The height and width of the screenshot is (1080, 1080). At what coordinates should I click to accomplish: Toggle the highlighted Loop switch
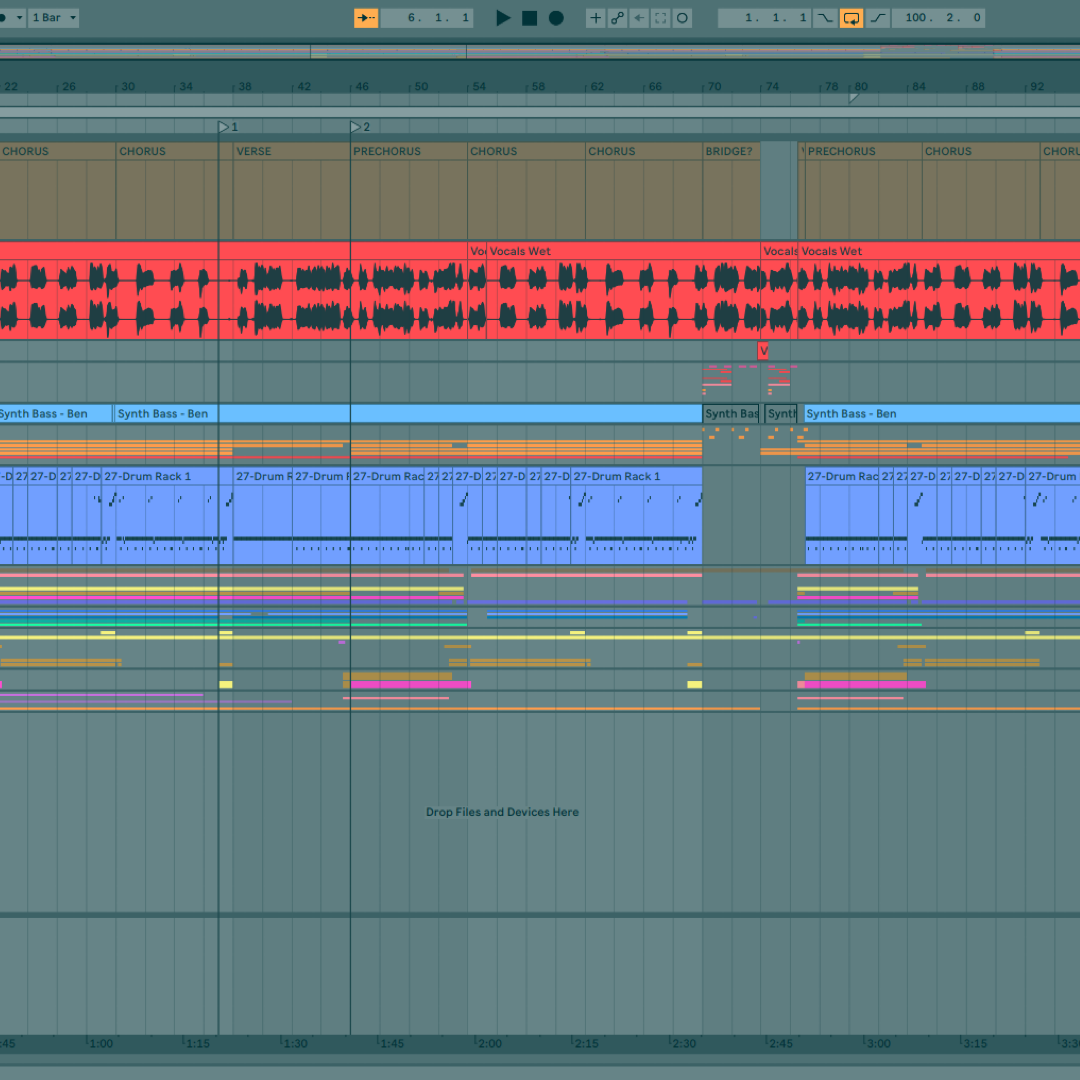pos(851,18)
